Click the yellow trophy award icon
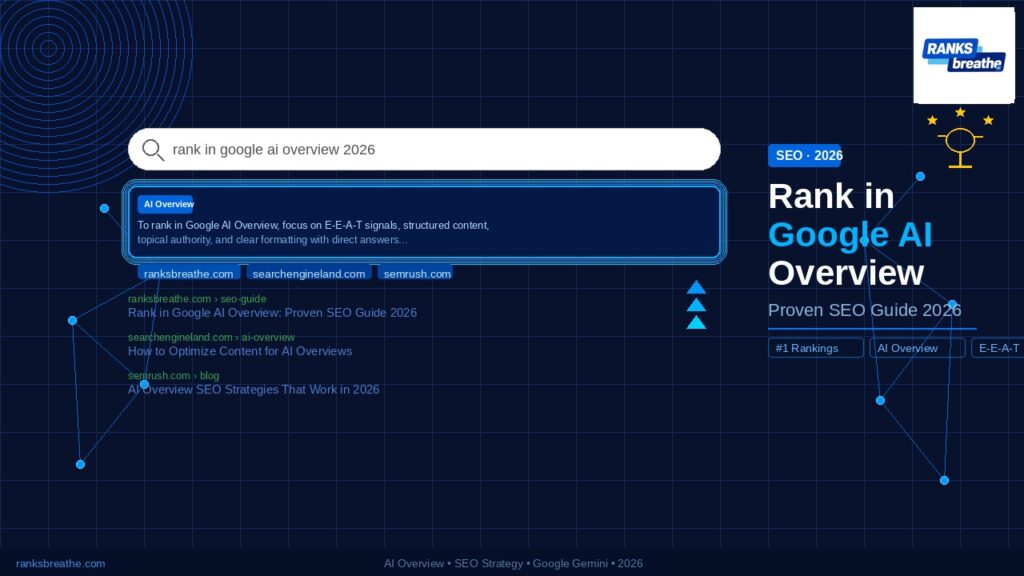1024x576 pixels. tap(960, 139)
